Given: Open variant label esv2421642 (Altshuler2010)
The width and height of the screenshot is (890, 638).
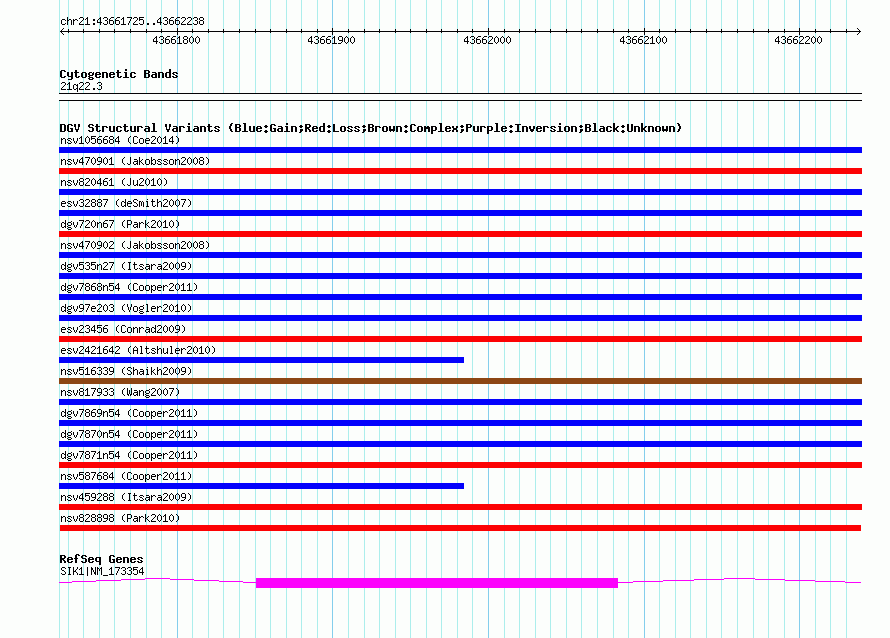Looking at the screenshot, I should 138,350.
